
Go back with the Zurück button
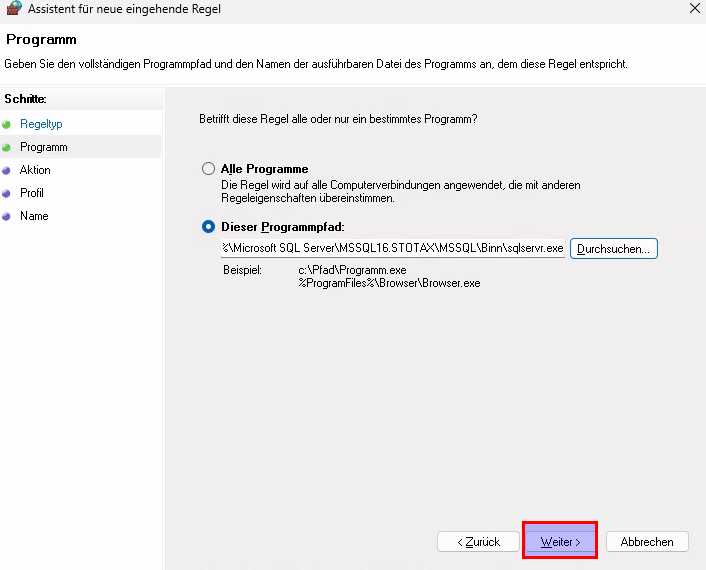click(478, 542)
